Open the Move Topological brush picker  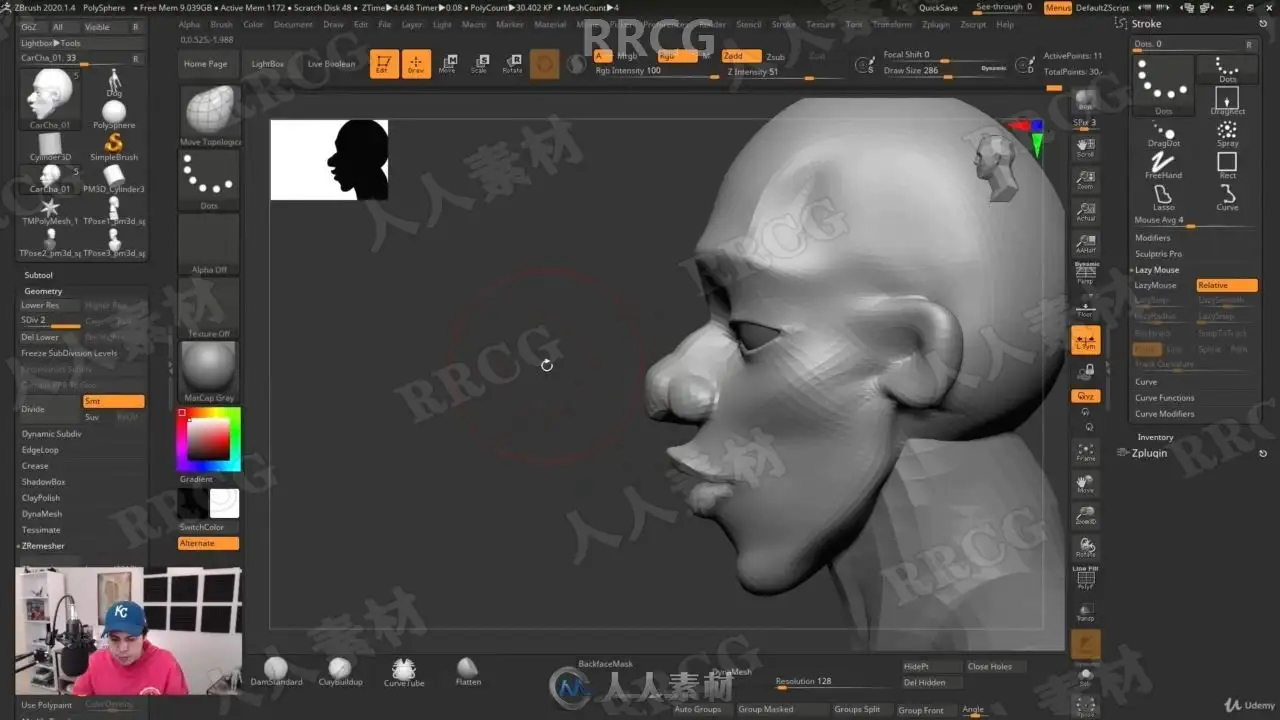[x=209, y=115]
